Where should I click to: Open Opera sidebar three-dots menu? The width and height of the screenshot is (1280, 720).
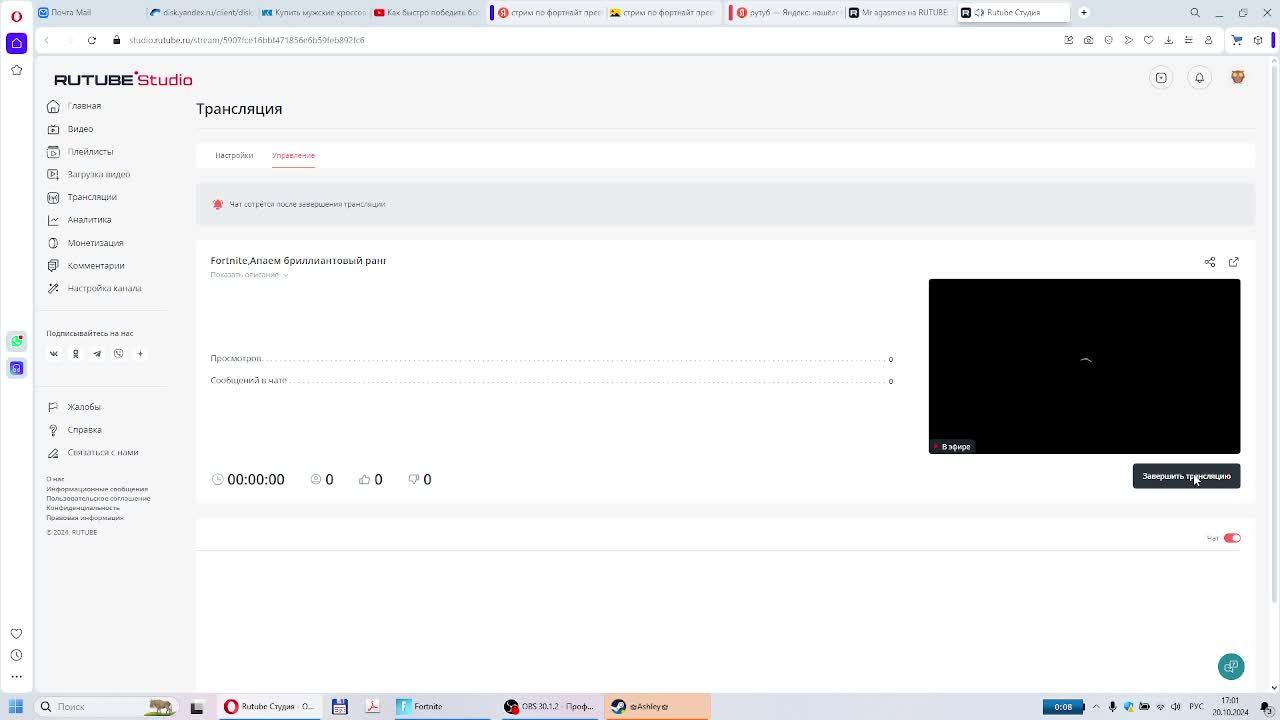(x=16, y=677)
